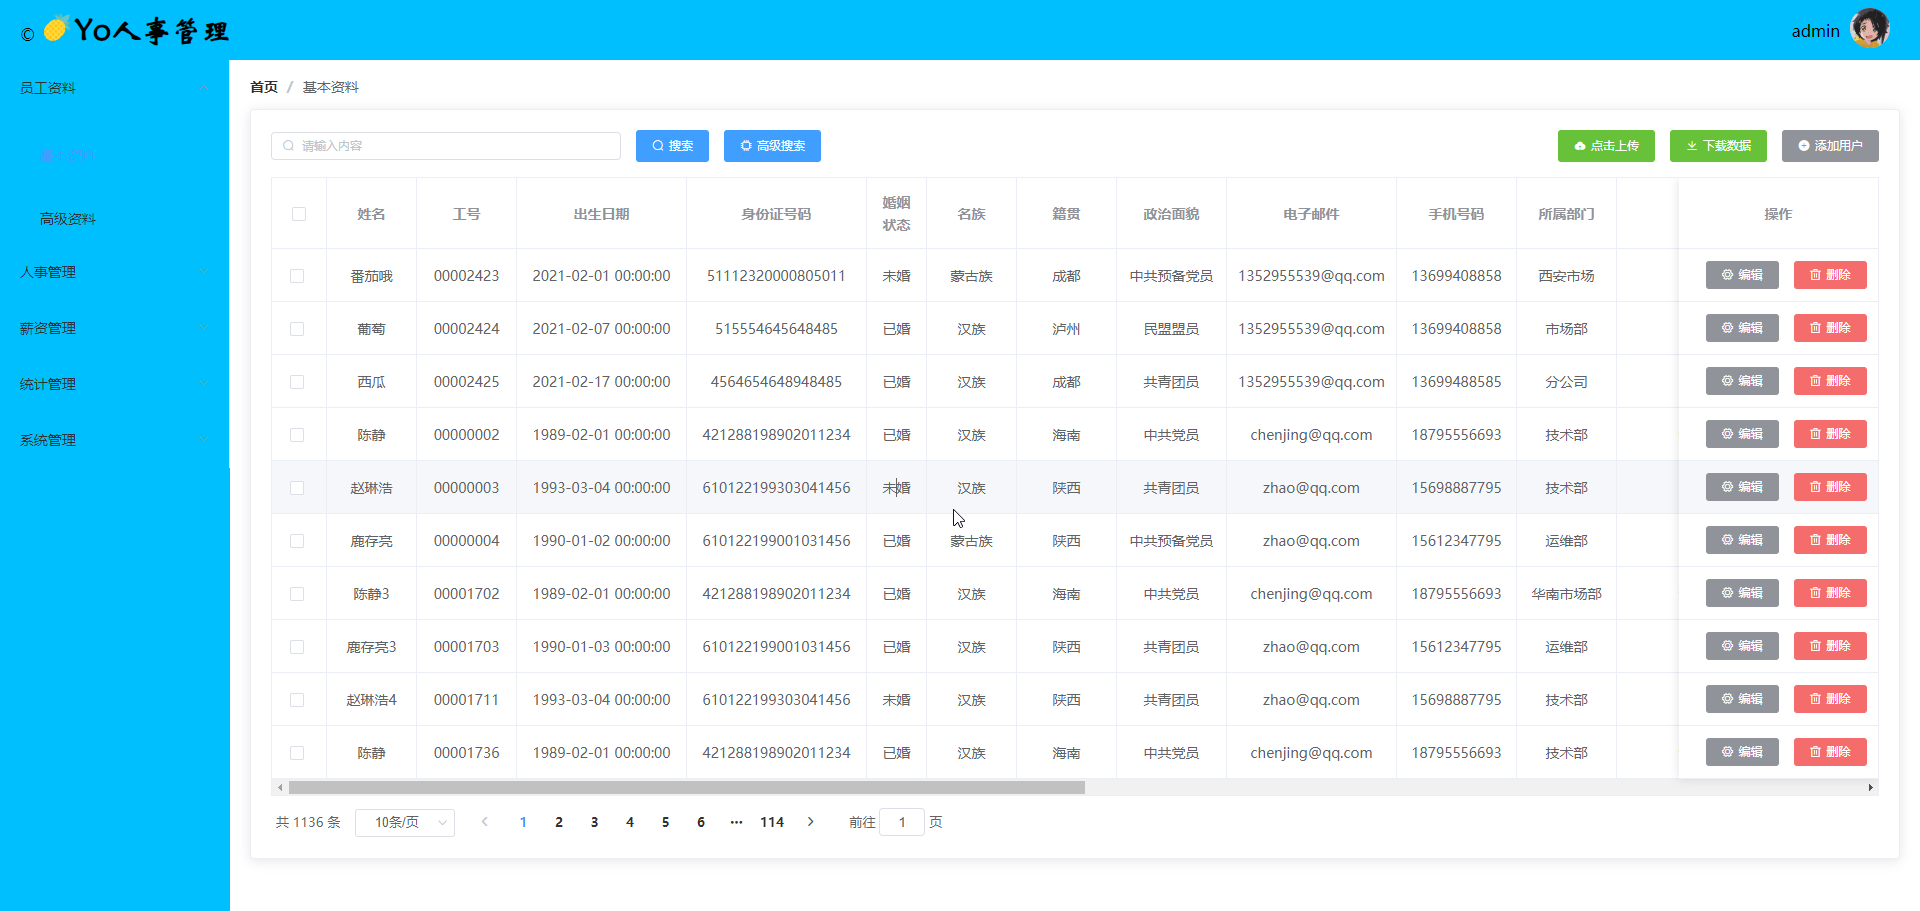Focus the 请输入内容 search field
The image size is (1920, 911).
click(446, 146)
